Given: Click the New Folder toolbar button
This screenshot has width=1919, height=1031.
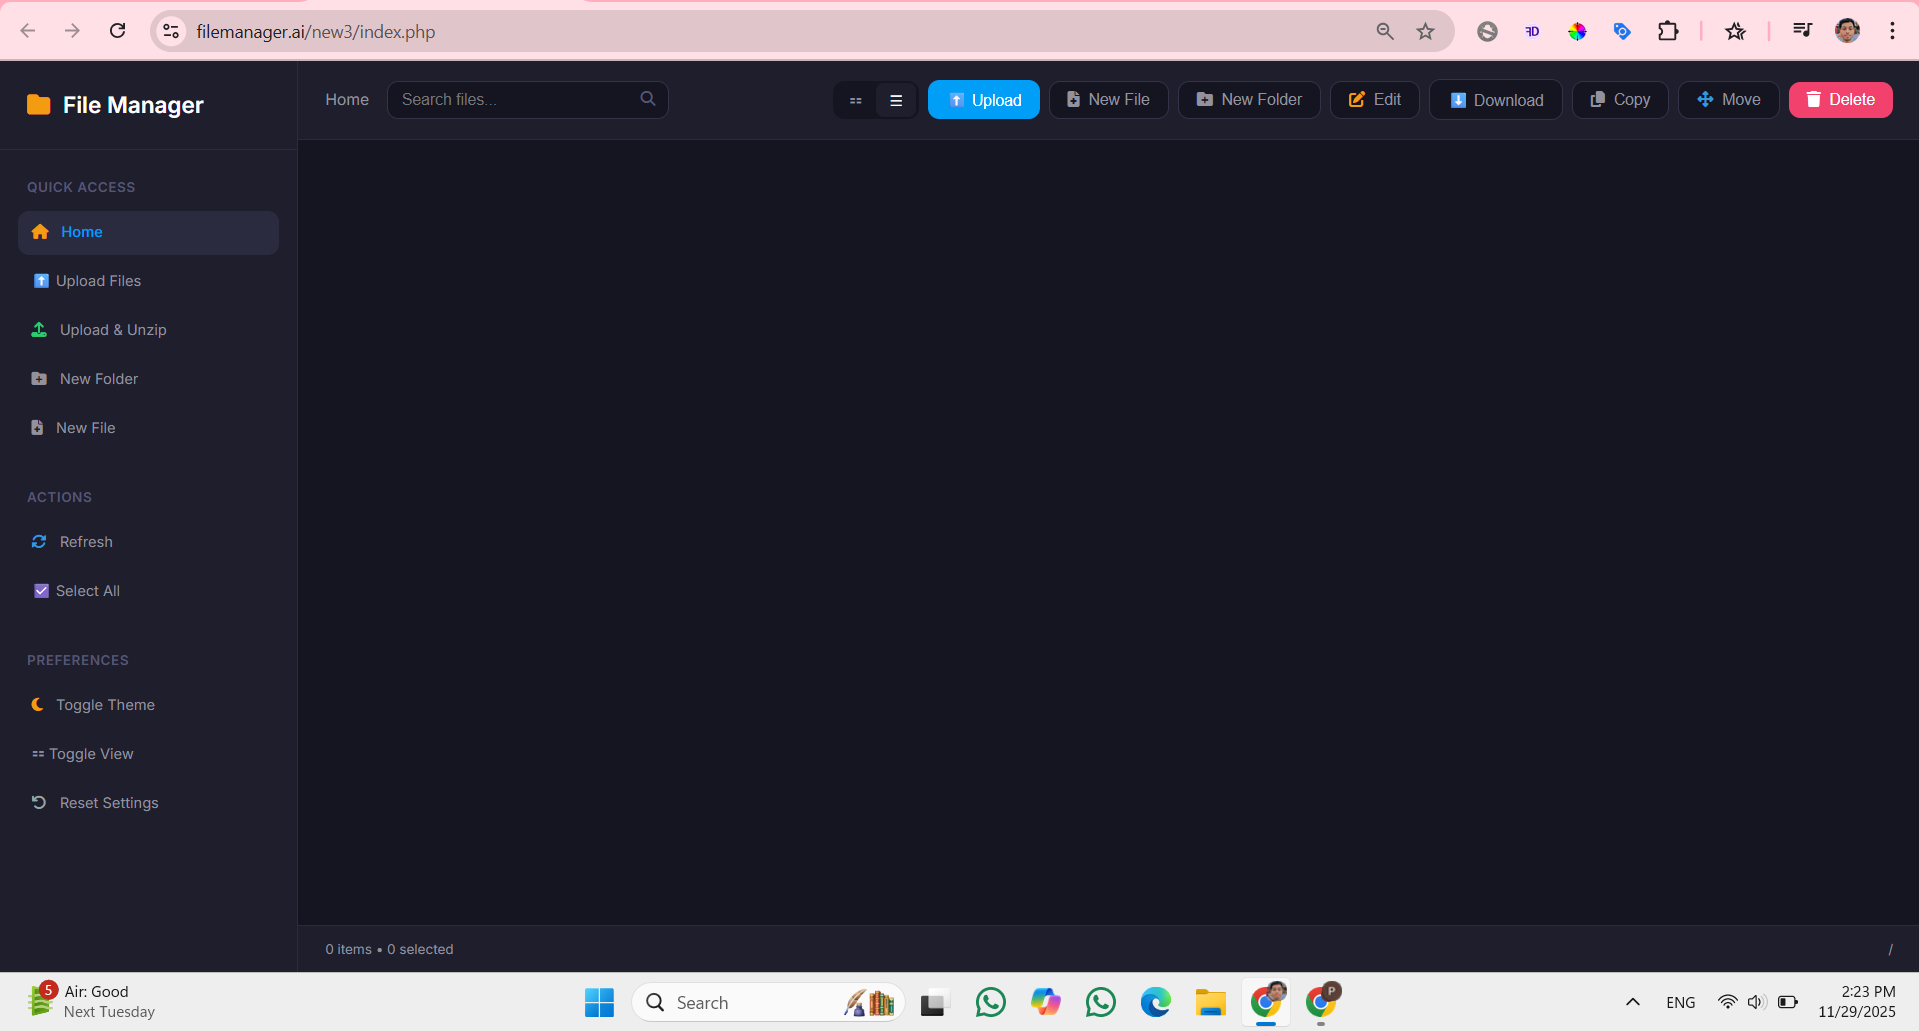Looking at the screenshot, I should 1249,100.
